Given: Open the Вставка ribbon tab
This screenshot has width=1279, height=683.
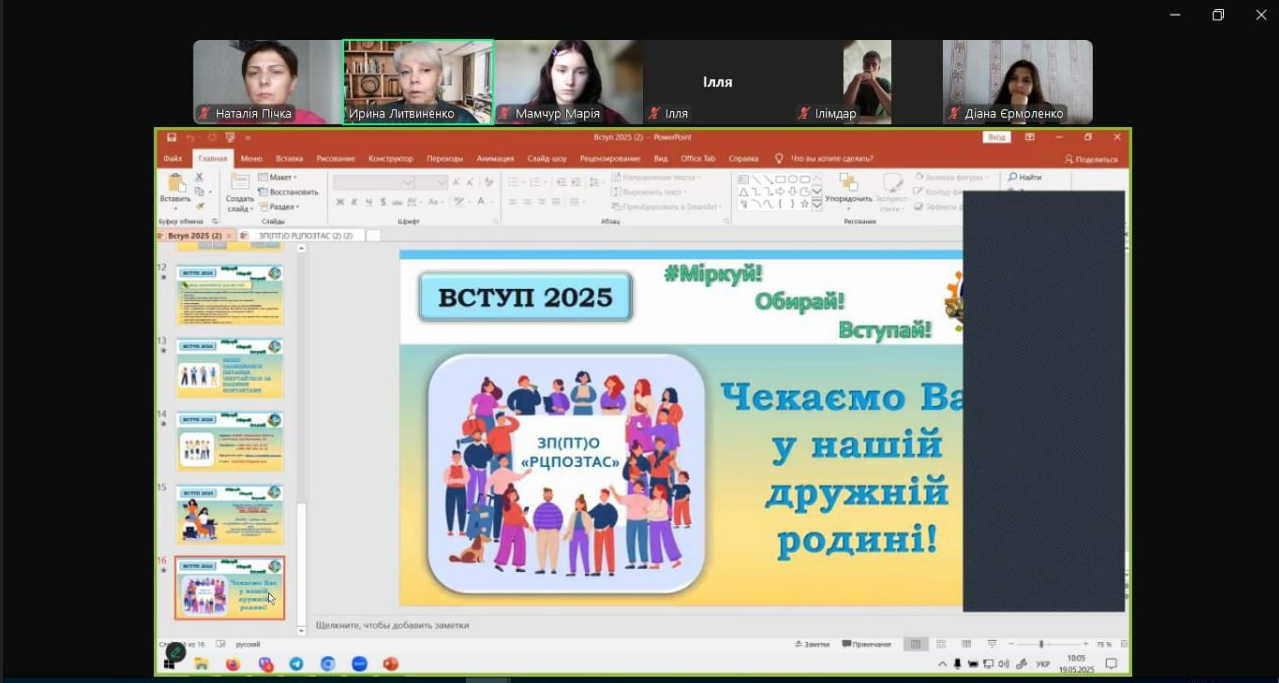Looking at the screenshot, I should point(289,158).
